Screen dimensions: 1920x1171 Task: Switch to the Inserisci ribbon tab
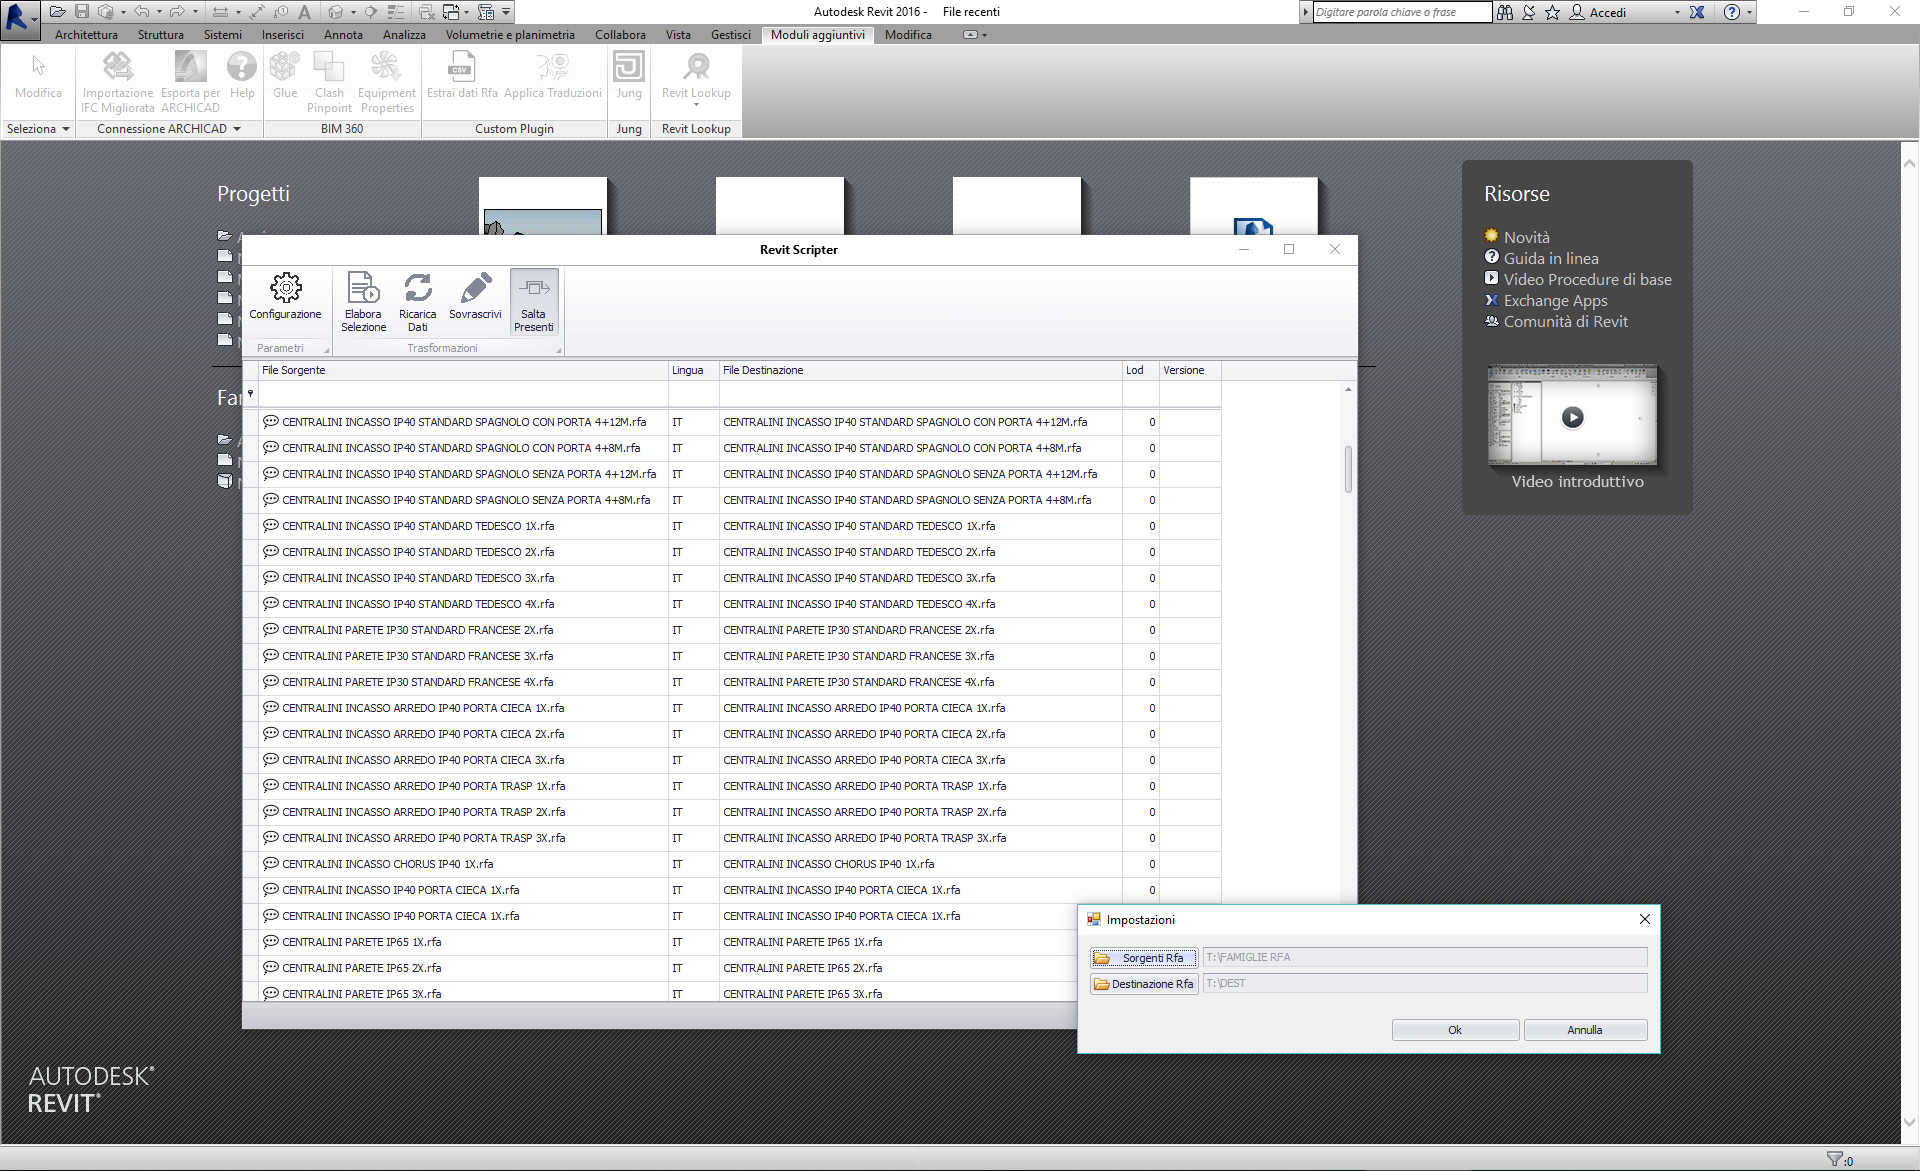point(283,35)
